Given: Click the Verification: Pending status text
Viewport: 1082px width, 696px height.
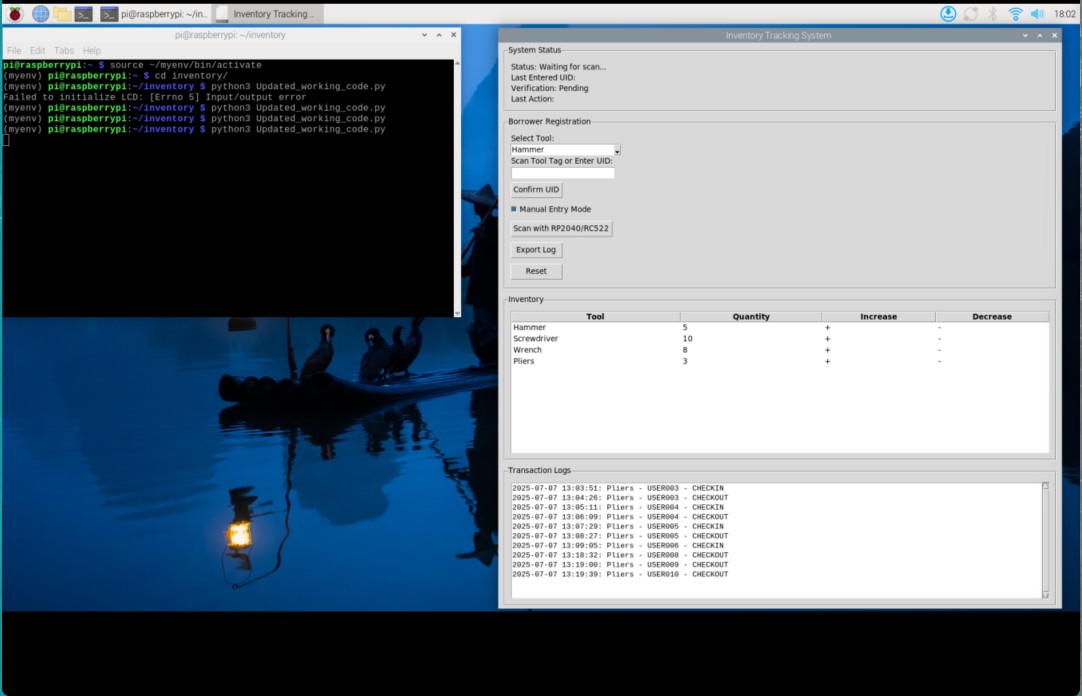Looking at the screenshot, I should pyautogui.click(x=549, y=88).
